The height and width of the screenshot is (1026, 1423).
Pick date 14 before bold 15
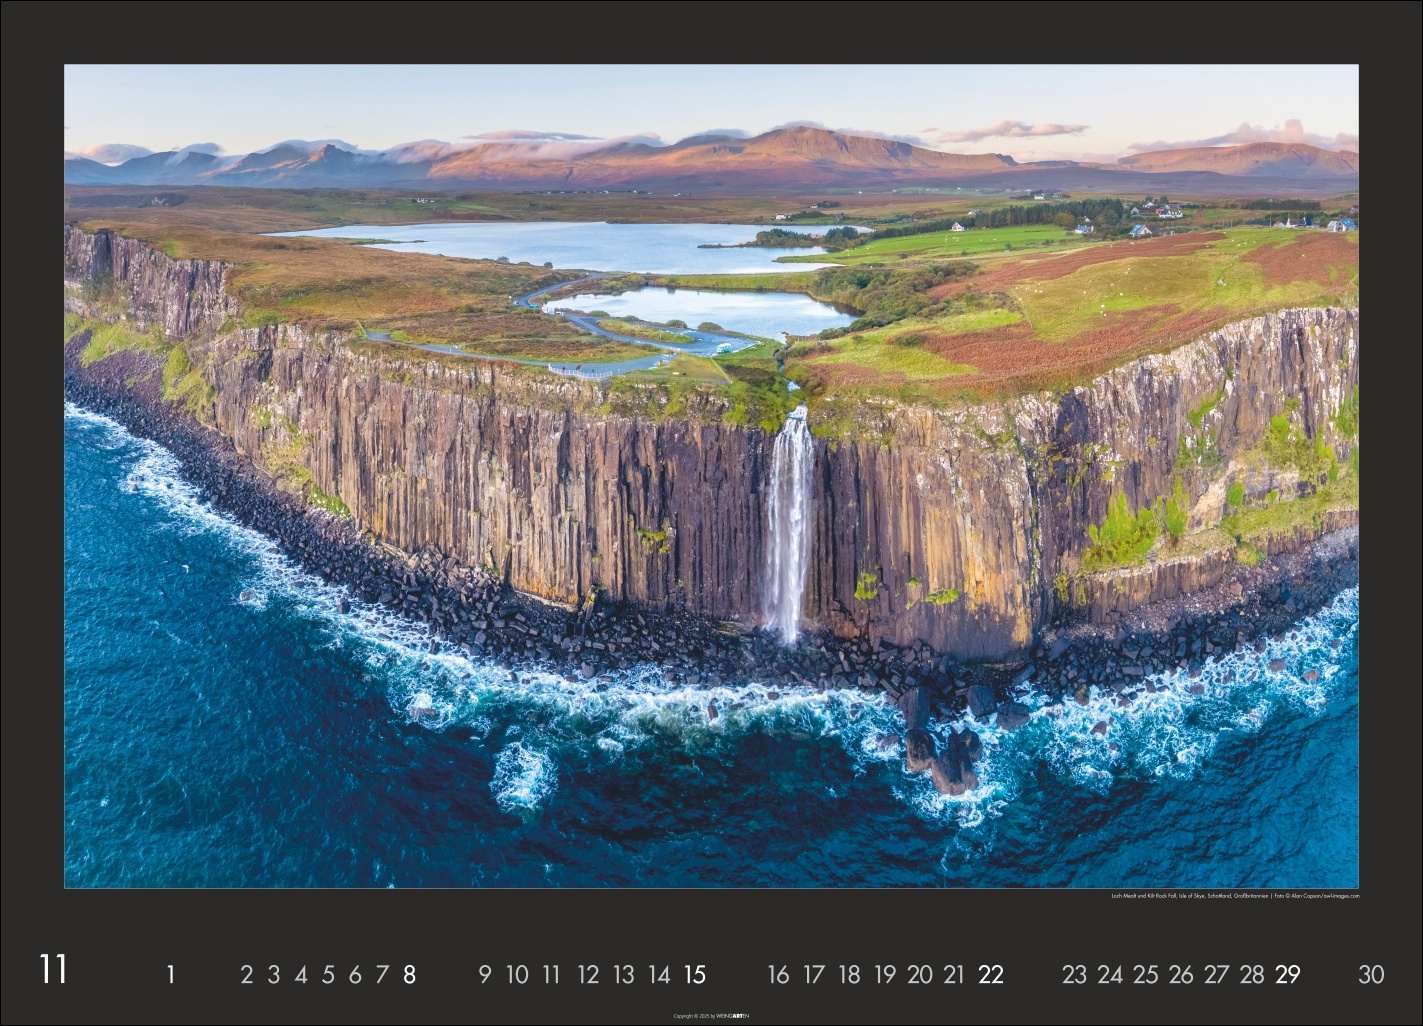659,974
